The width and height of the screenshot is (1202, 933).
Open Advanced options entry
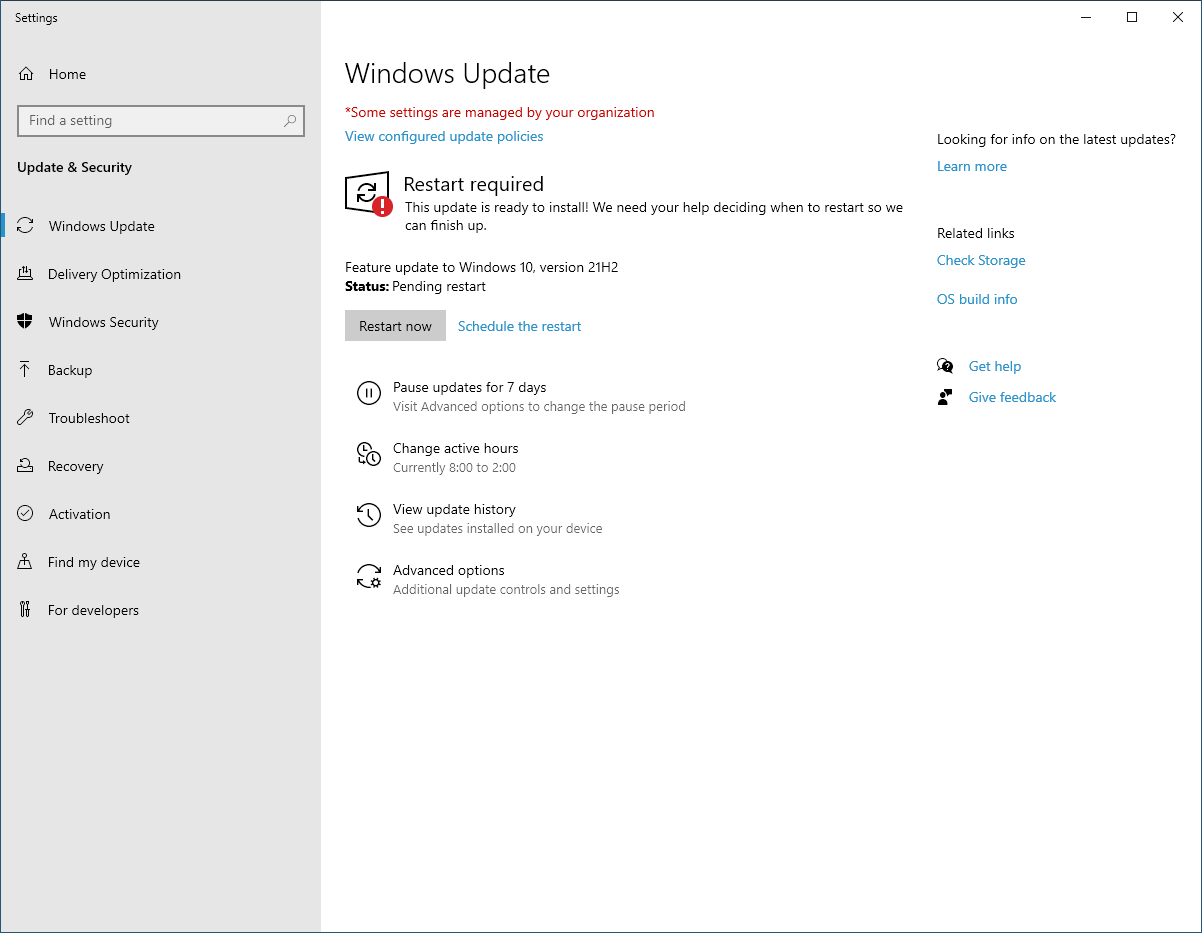click(x=488, y=579)
